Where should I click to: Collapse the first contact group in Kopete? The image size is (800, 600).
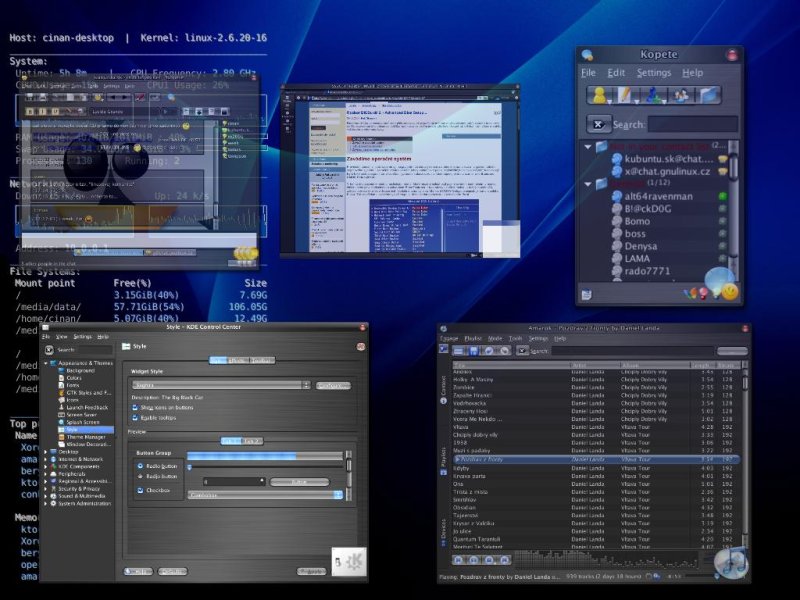[x=588, y=146]
